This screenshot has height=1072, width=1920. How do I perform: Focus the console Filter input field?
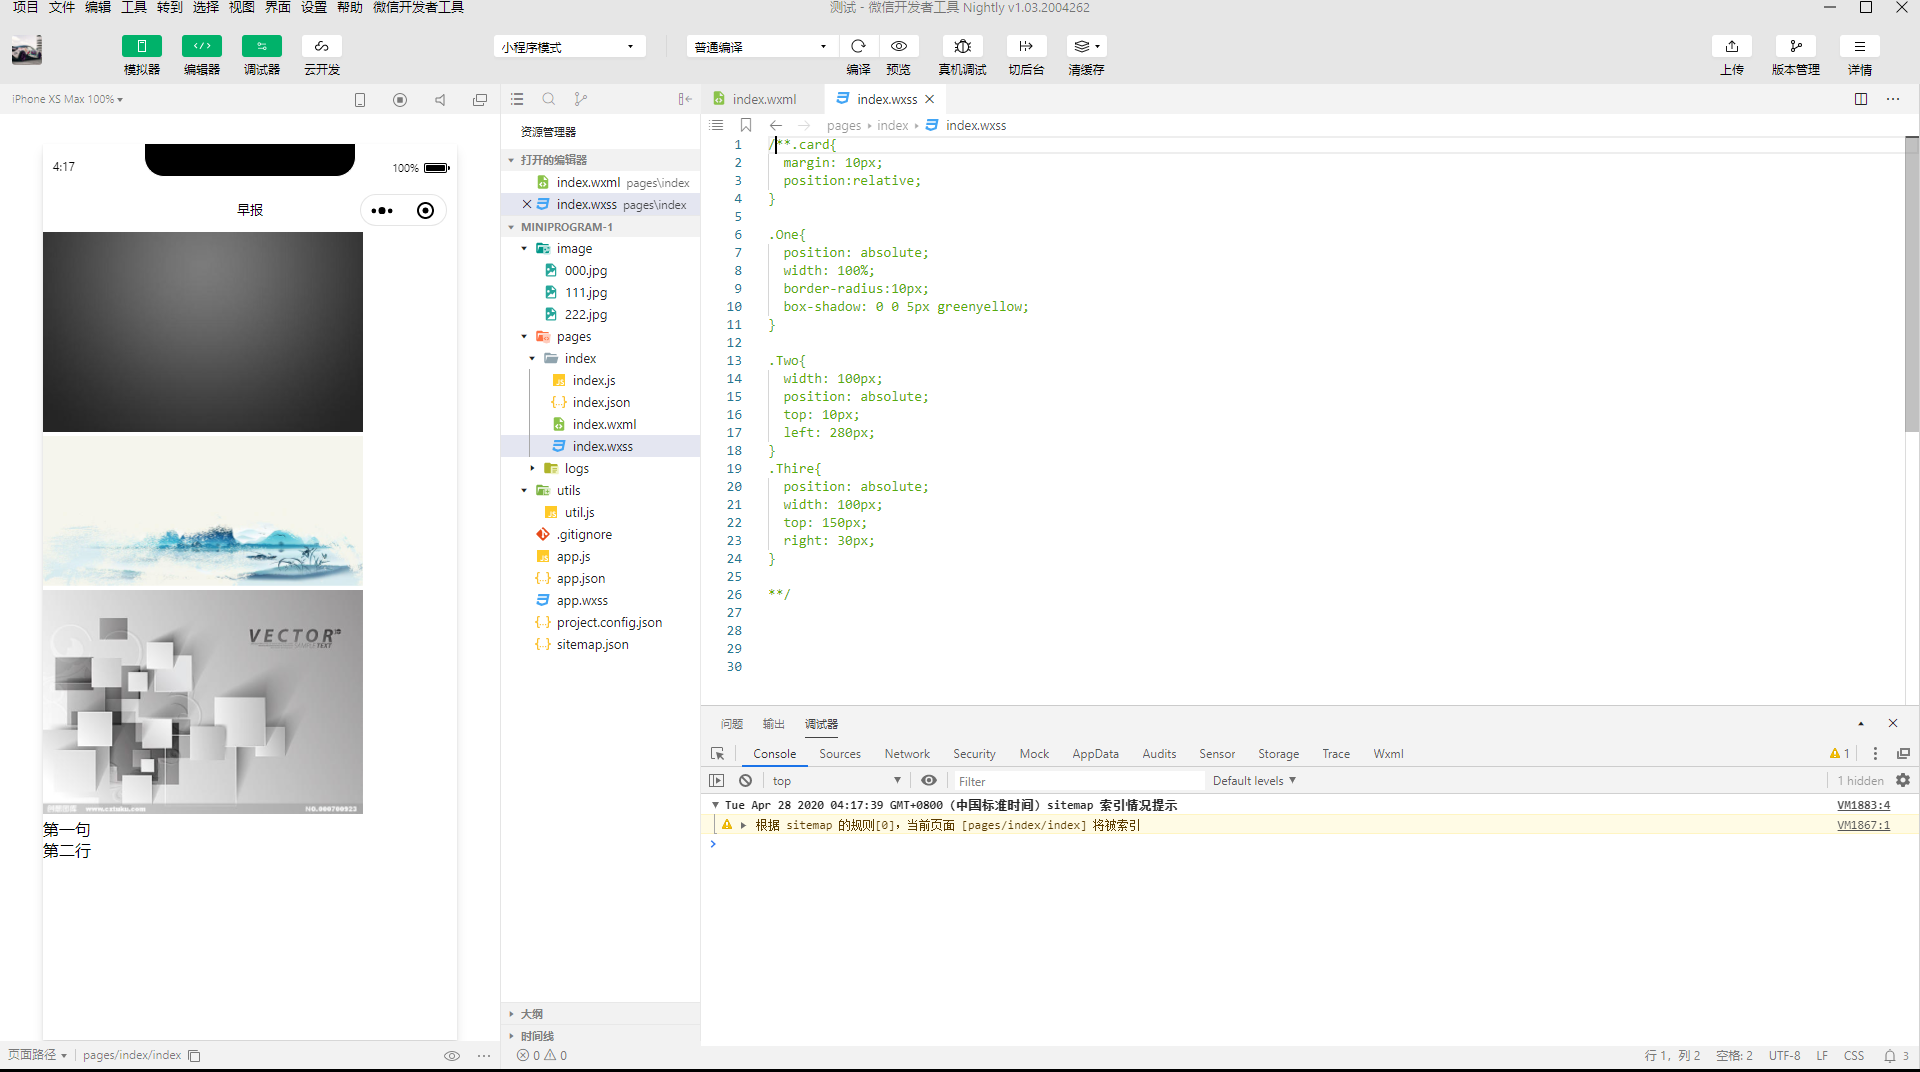[1077, 781]
